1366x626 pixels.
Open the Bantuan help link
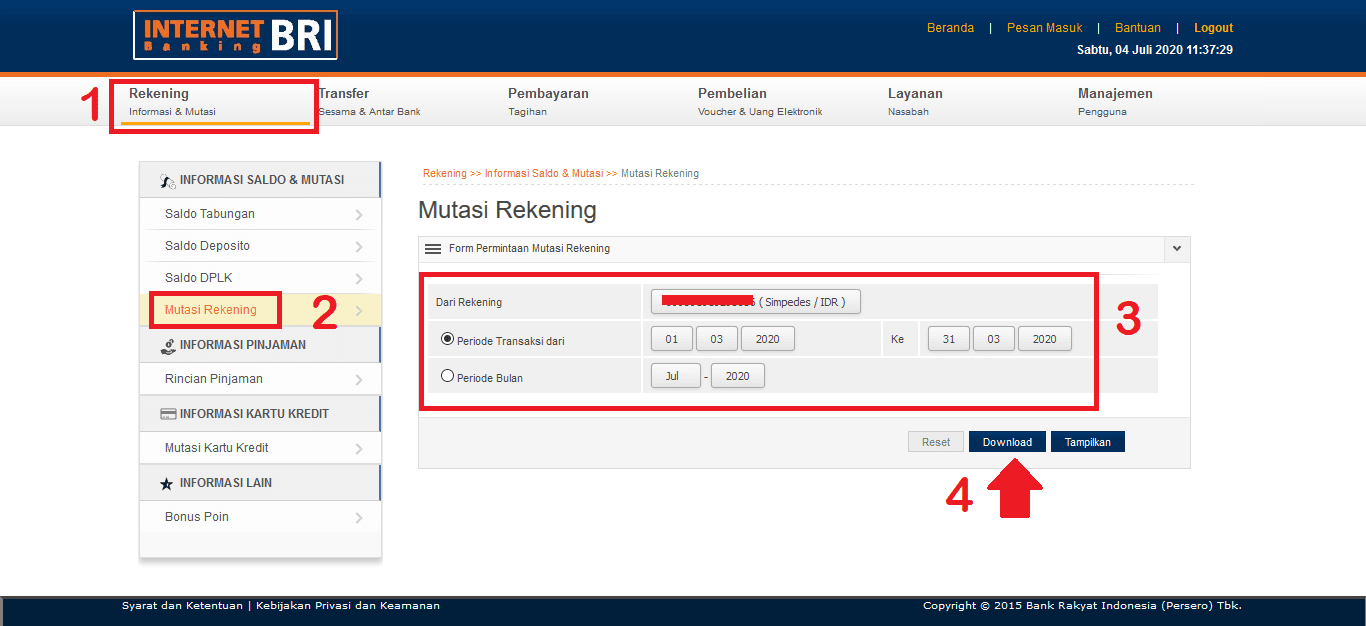pyautogui.click(x=1138, y=28)
